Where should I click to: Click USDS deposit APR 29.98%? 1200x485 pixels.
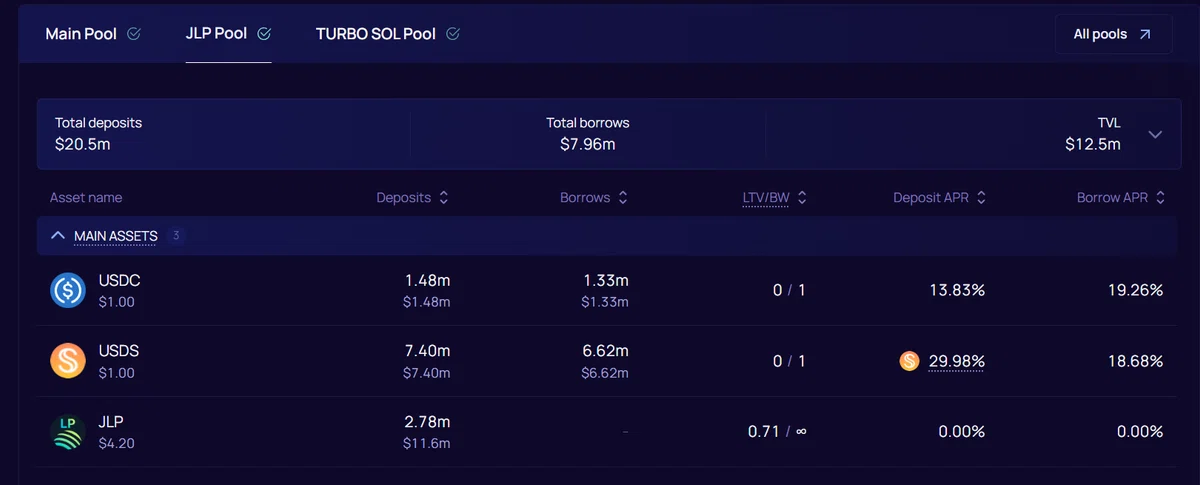(957, 361)
